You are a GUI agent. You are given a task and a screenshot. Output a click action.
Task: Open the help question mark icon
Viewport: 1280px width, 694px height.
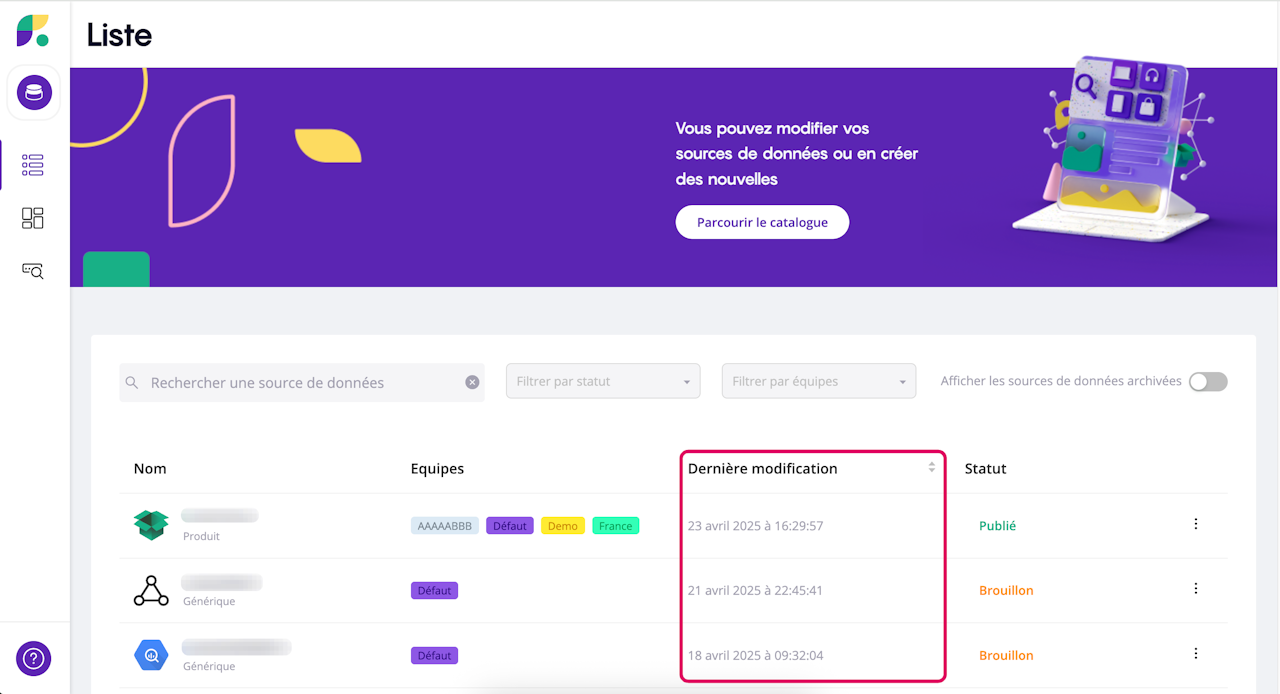tap(34, 658)
